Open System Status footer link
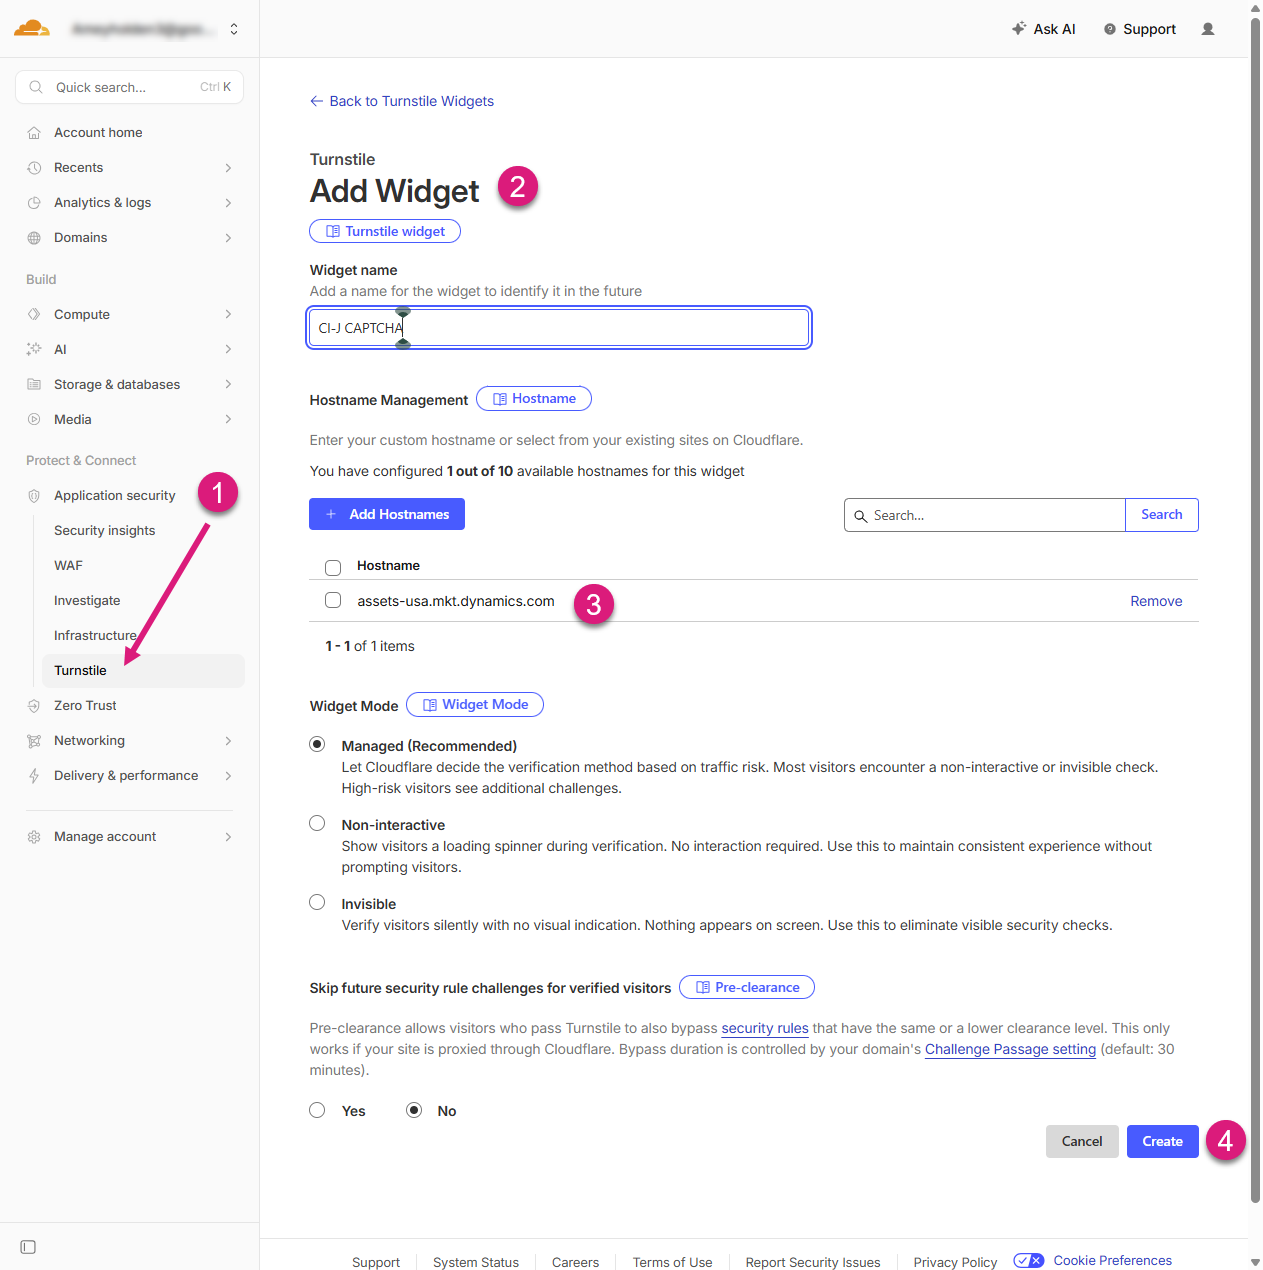 point(476,1262)
